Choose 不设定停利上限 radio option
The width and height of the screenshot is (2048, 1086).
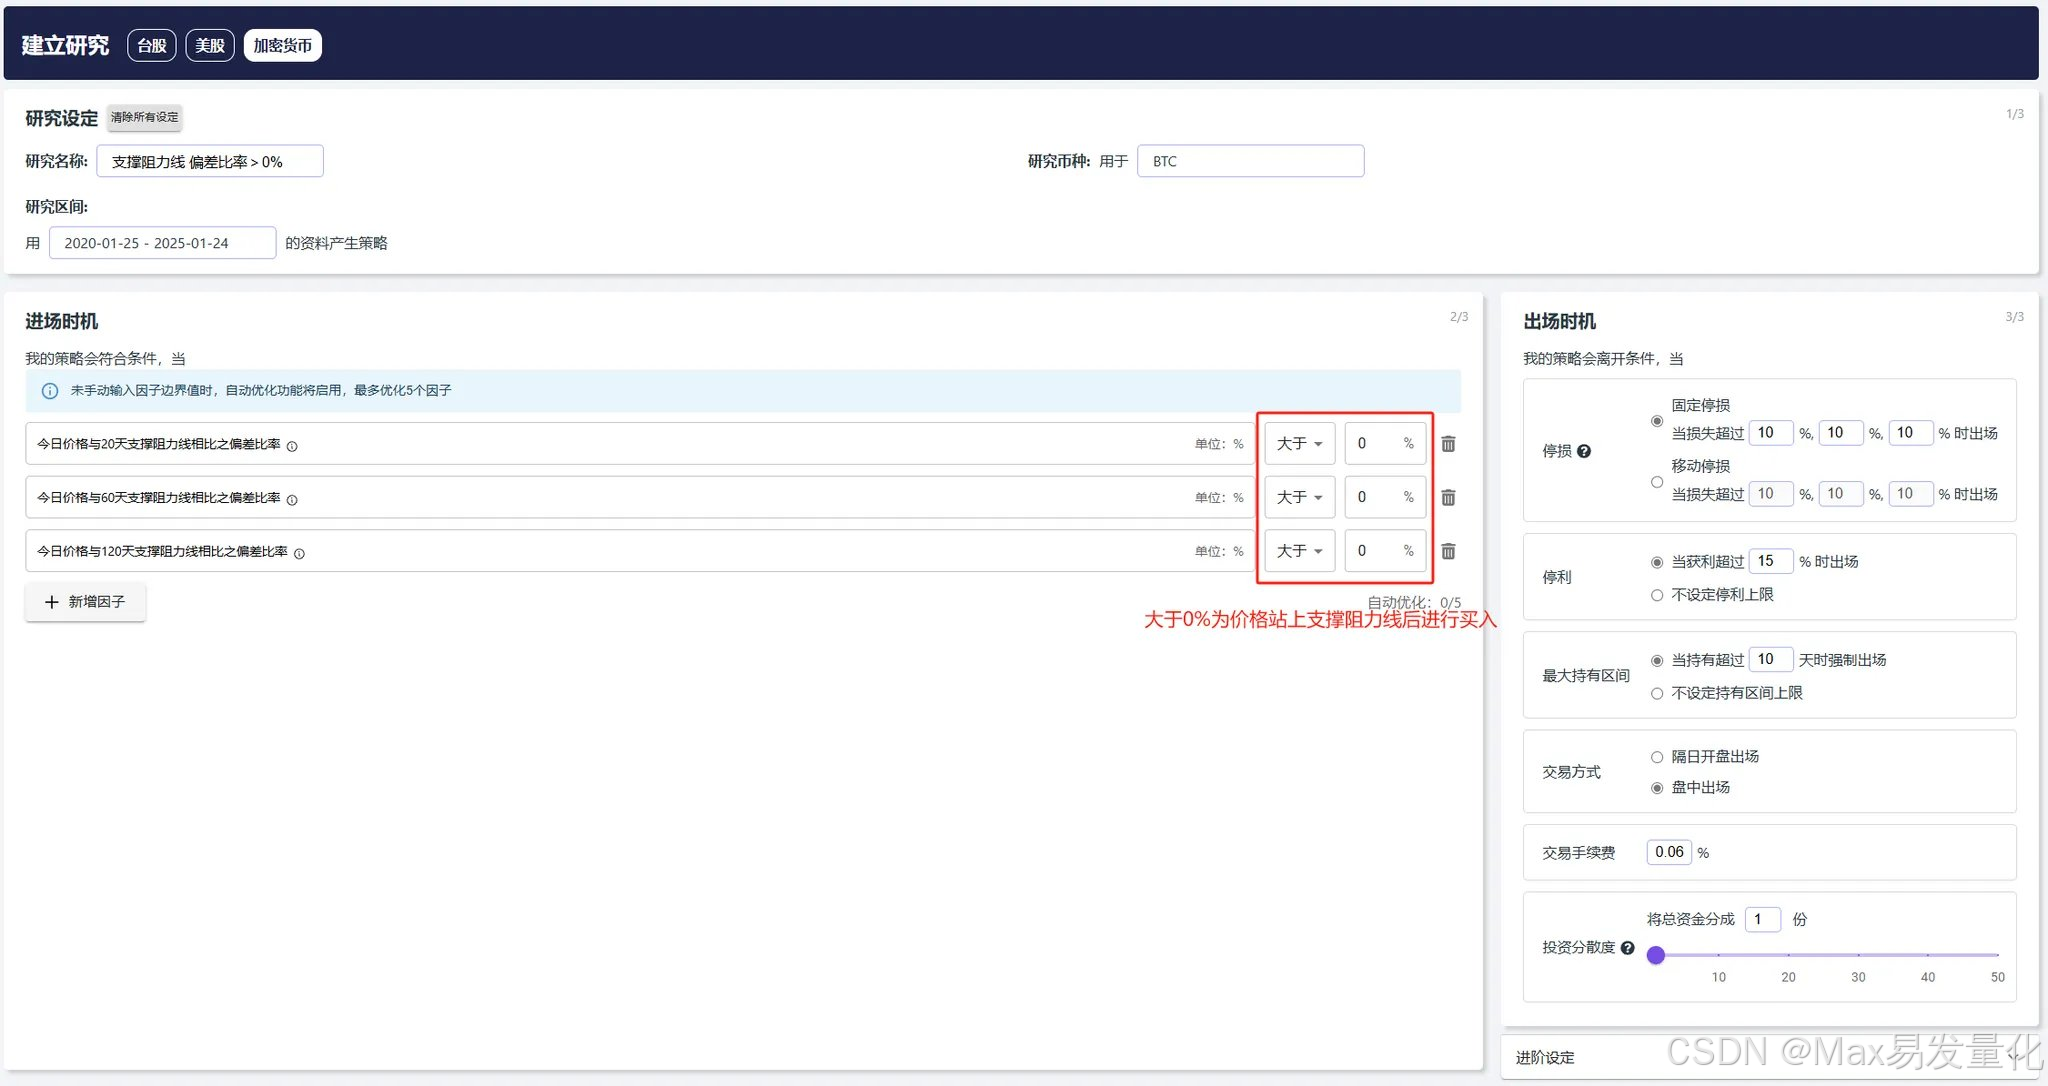1657,595
